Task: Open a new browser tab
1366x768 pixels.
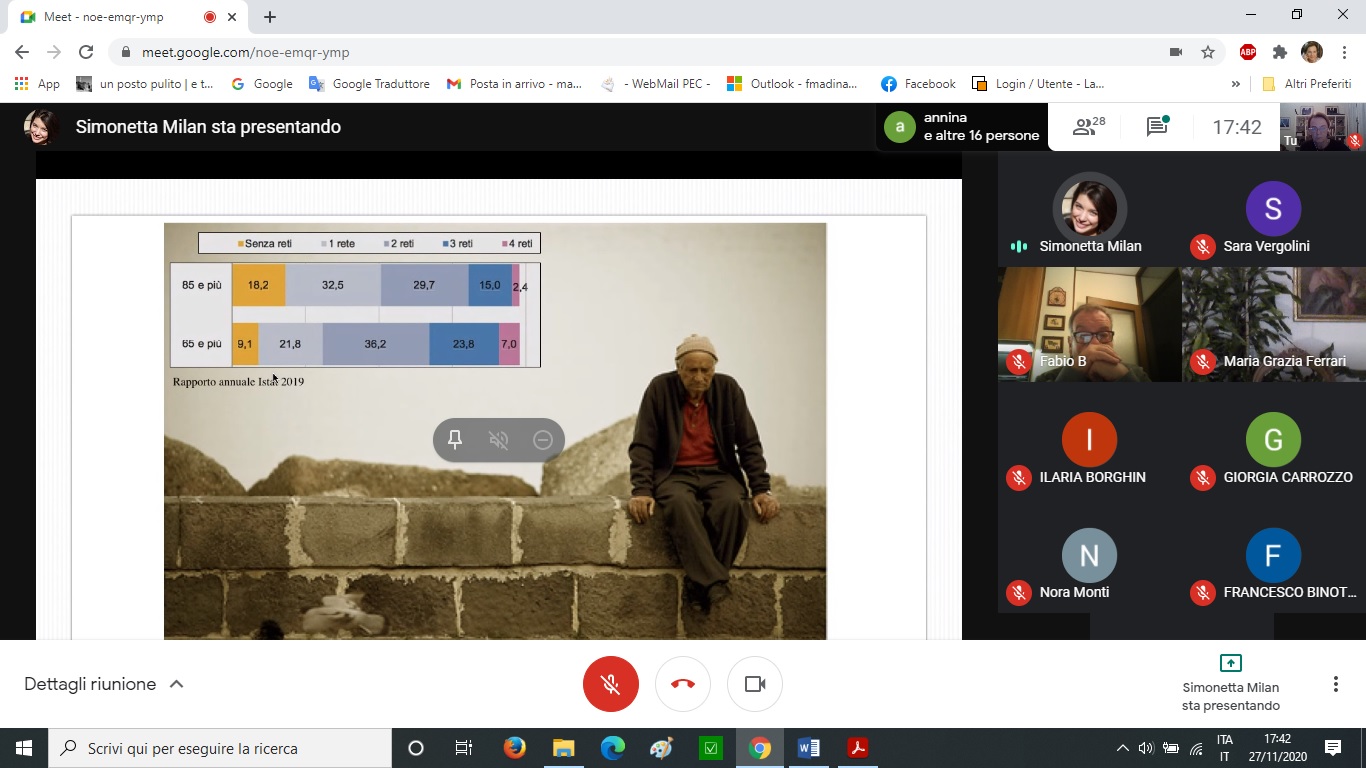Action: (x=270, y=17)
